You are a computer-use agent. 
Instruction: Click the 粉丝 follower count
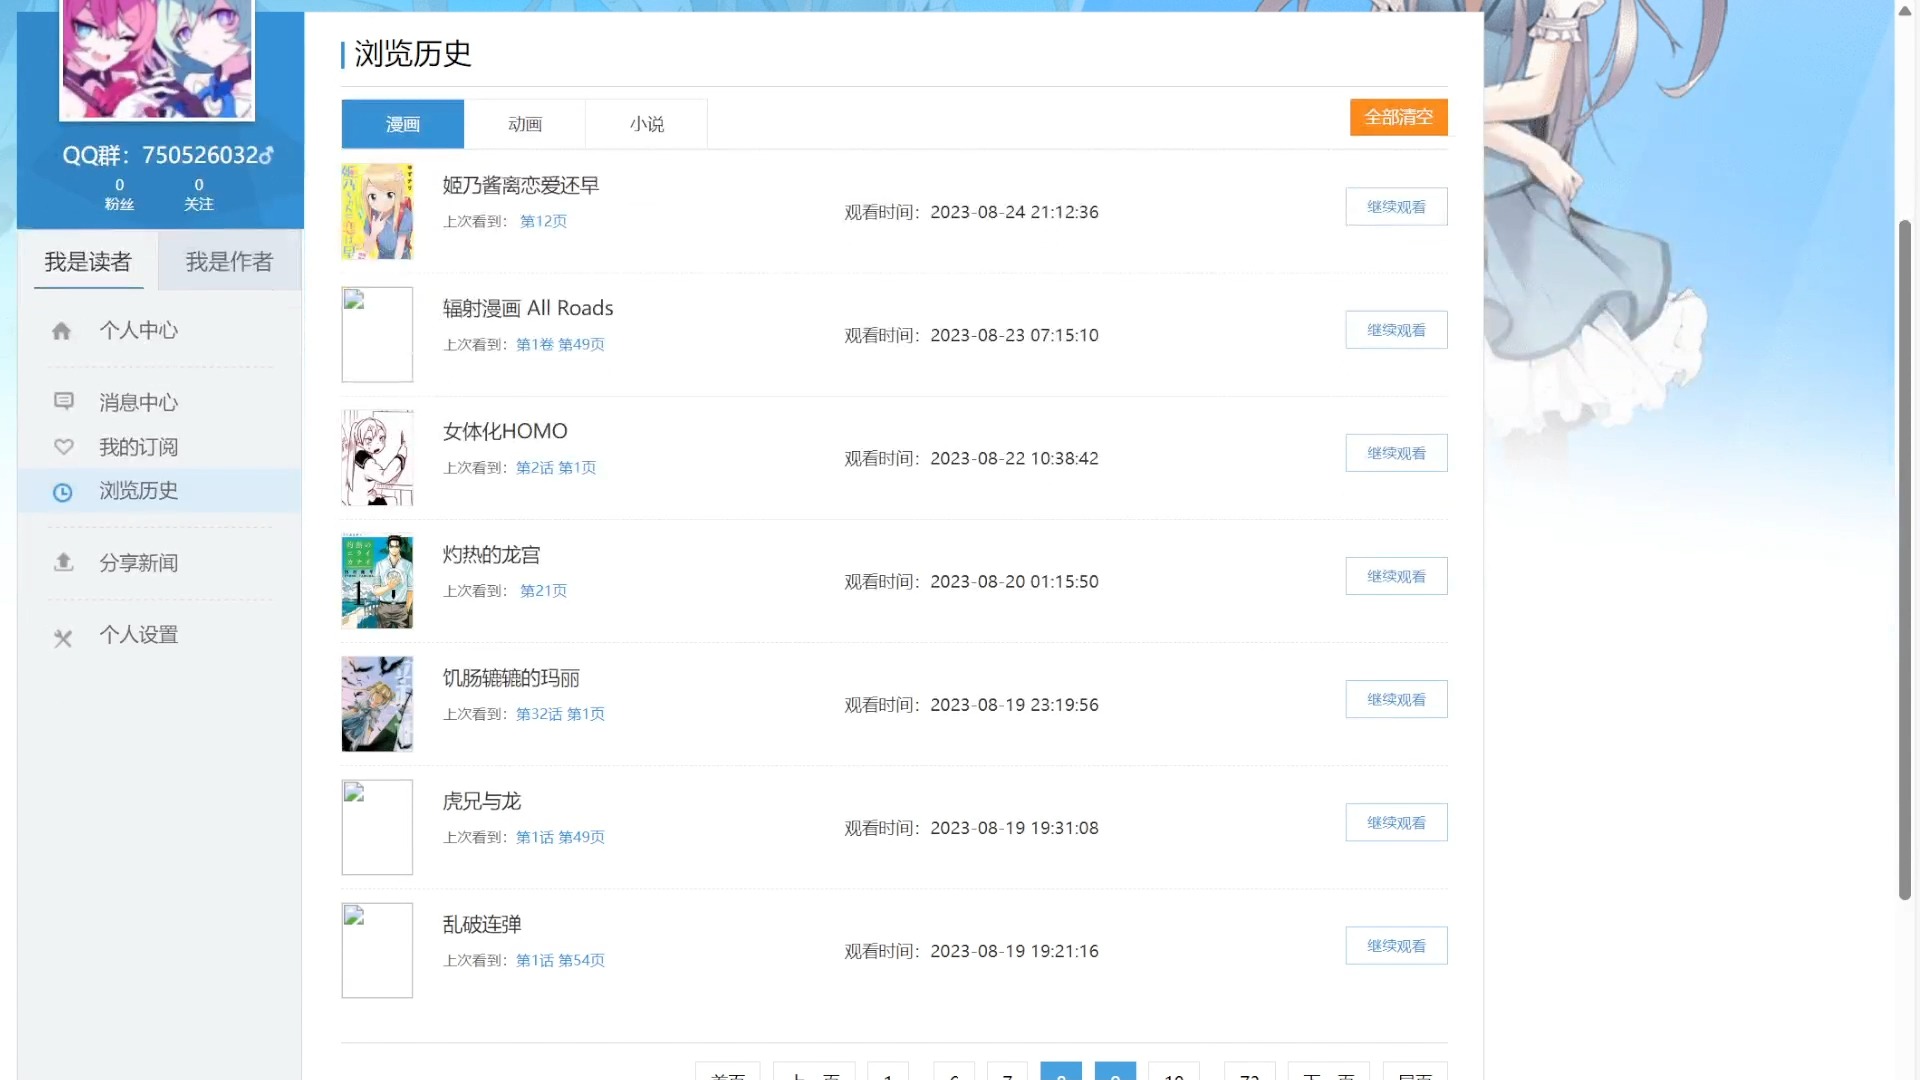click(119, 194)
